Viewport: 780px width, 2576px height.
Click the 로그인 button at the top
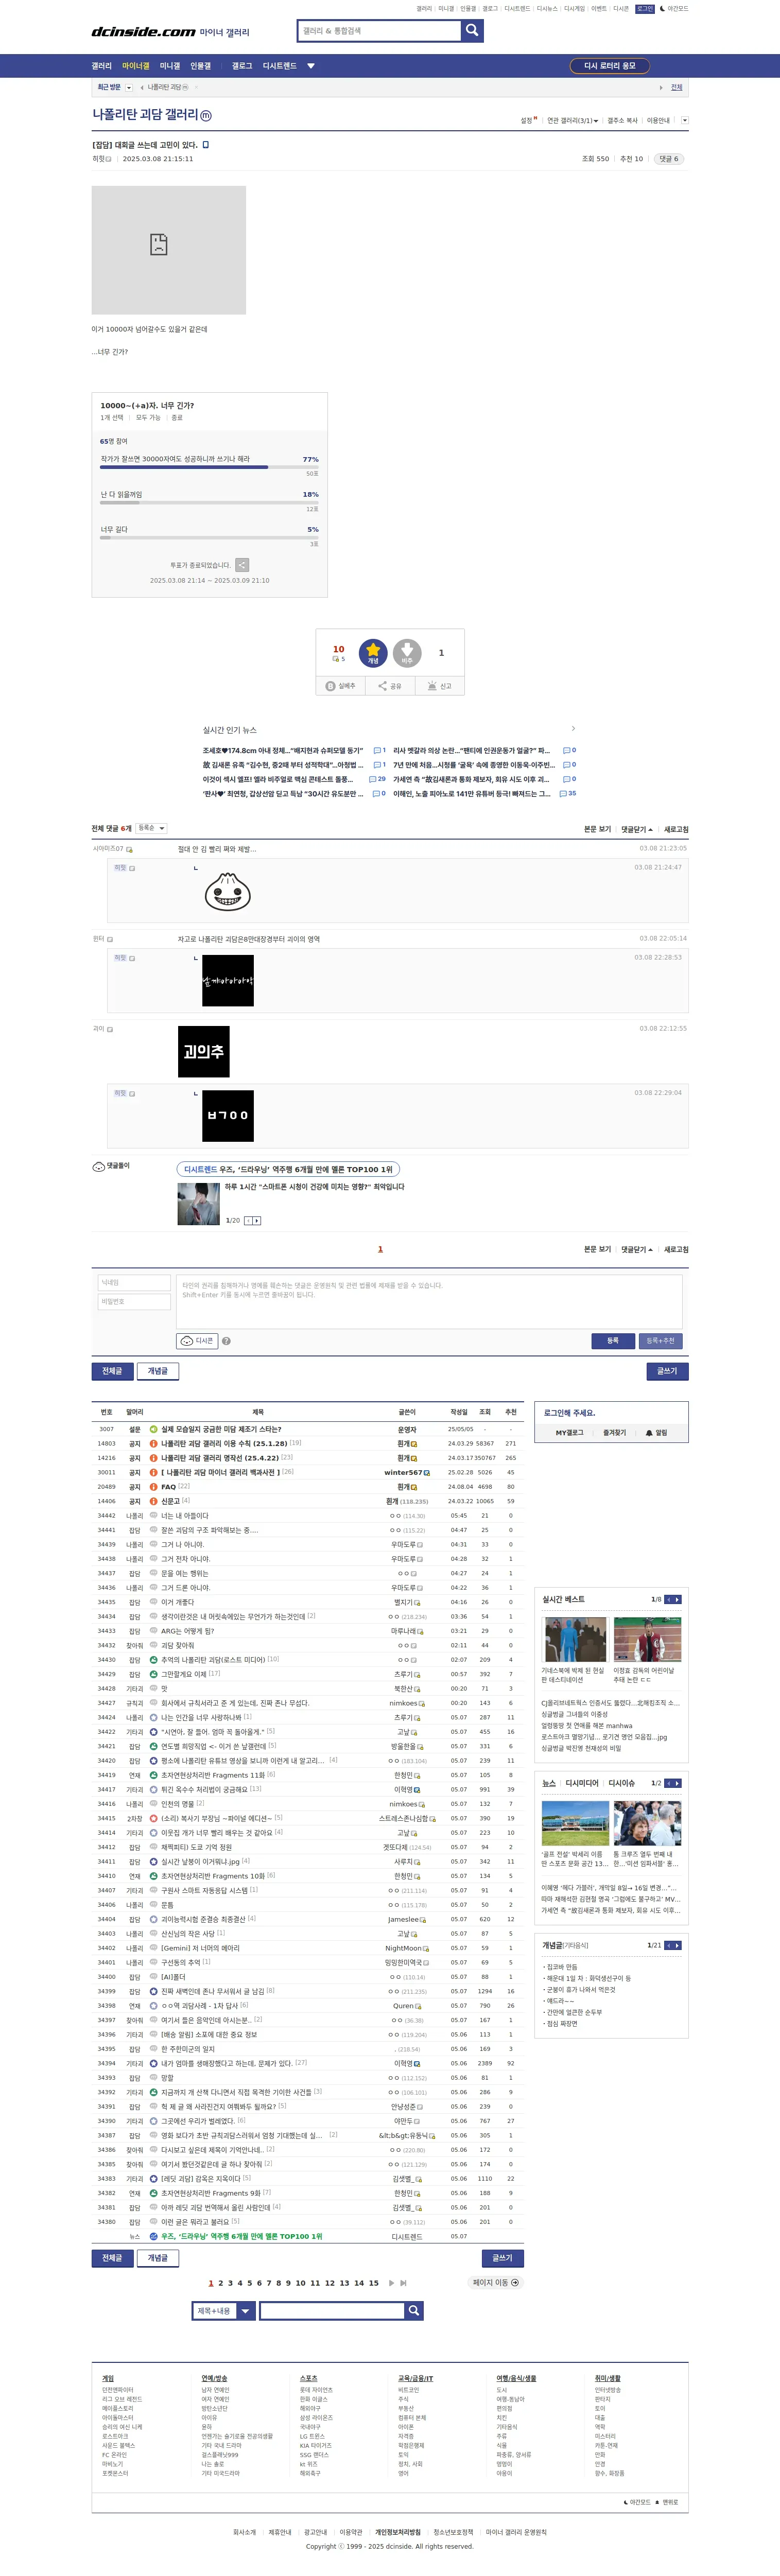pos(645,9)
